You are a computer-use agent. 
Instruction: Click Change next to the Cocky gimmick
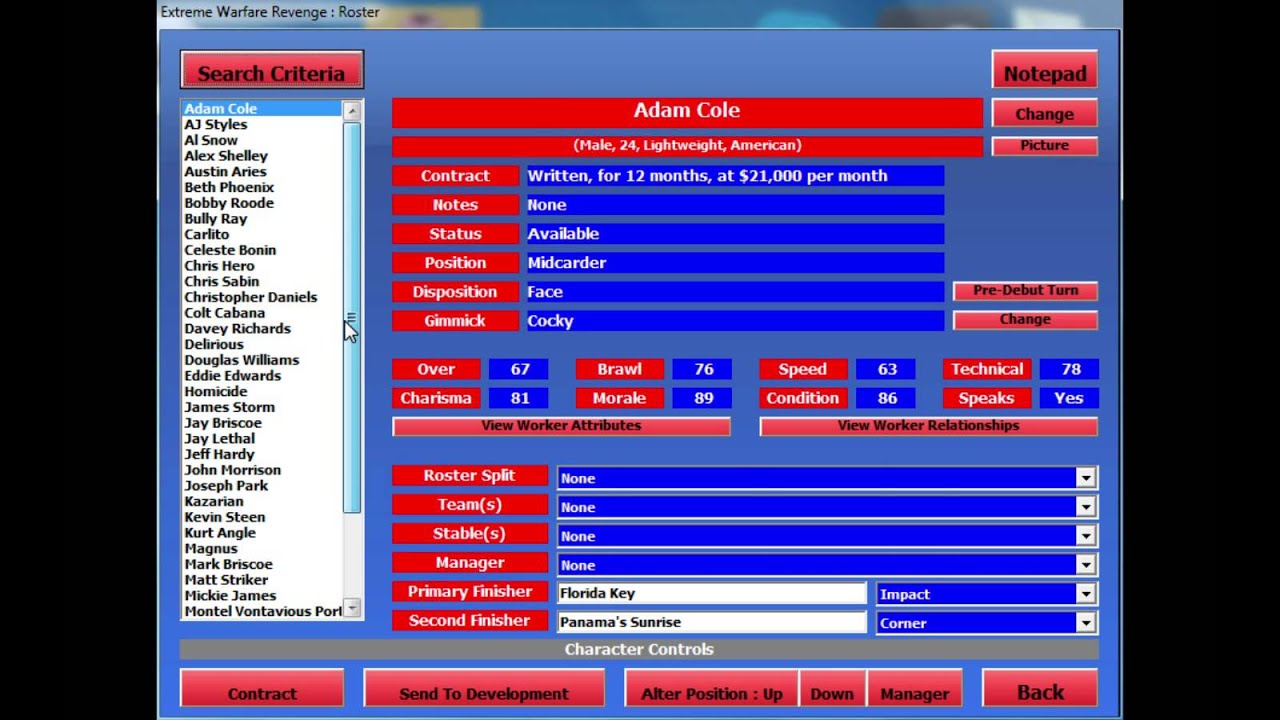(x=1025, y=320)
